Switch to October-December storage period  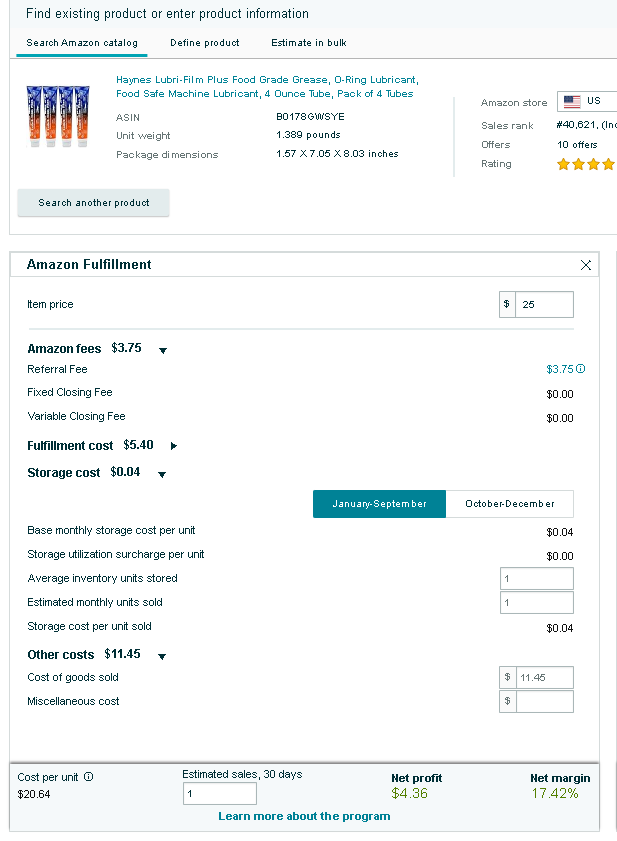click(x=510, y=504)
